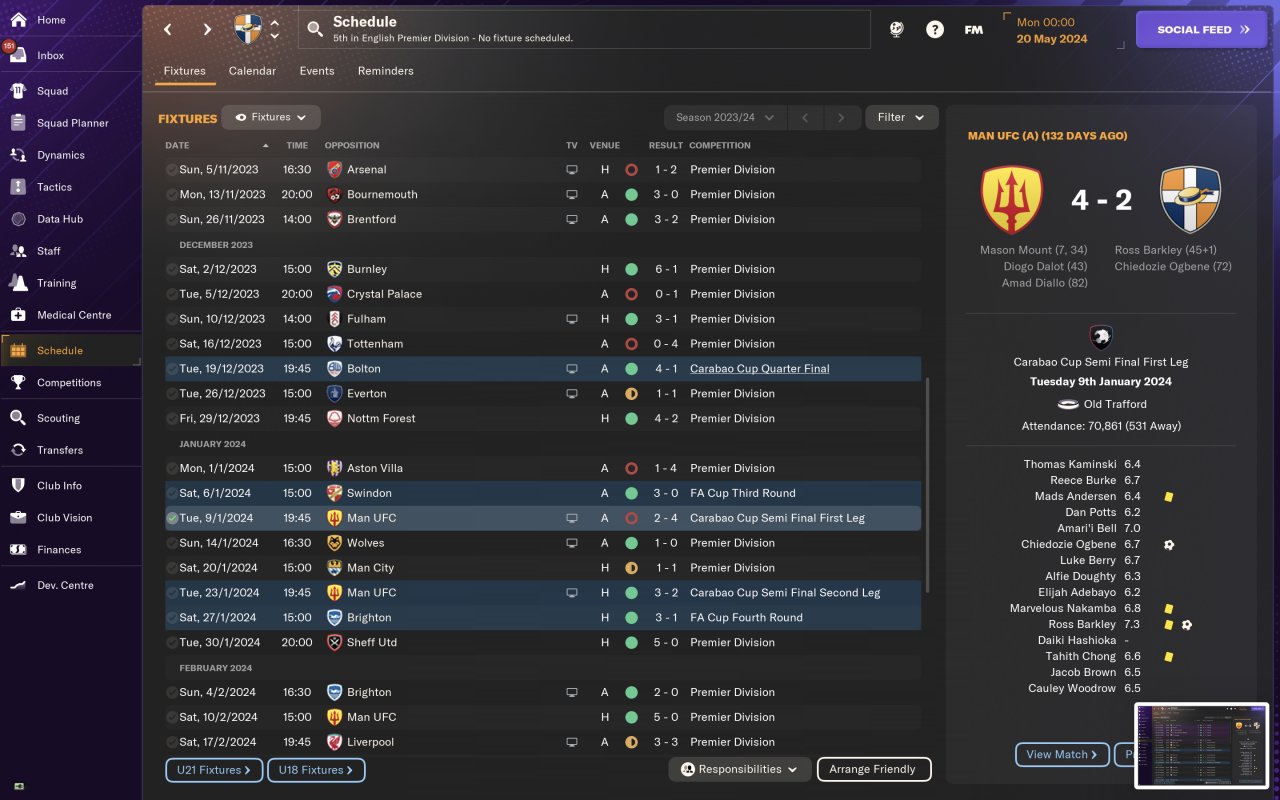Tick the check circle for Sheff Utd fixture
This screenshot has width=1280, height=800.
[x=172, y=642]
